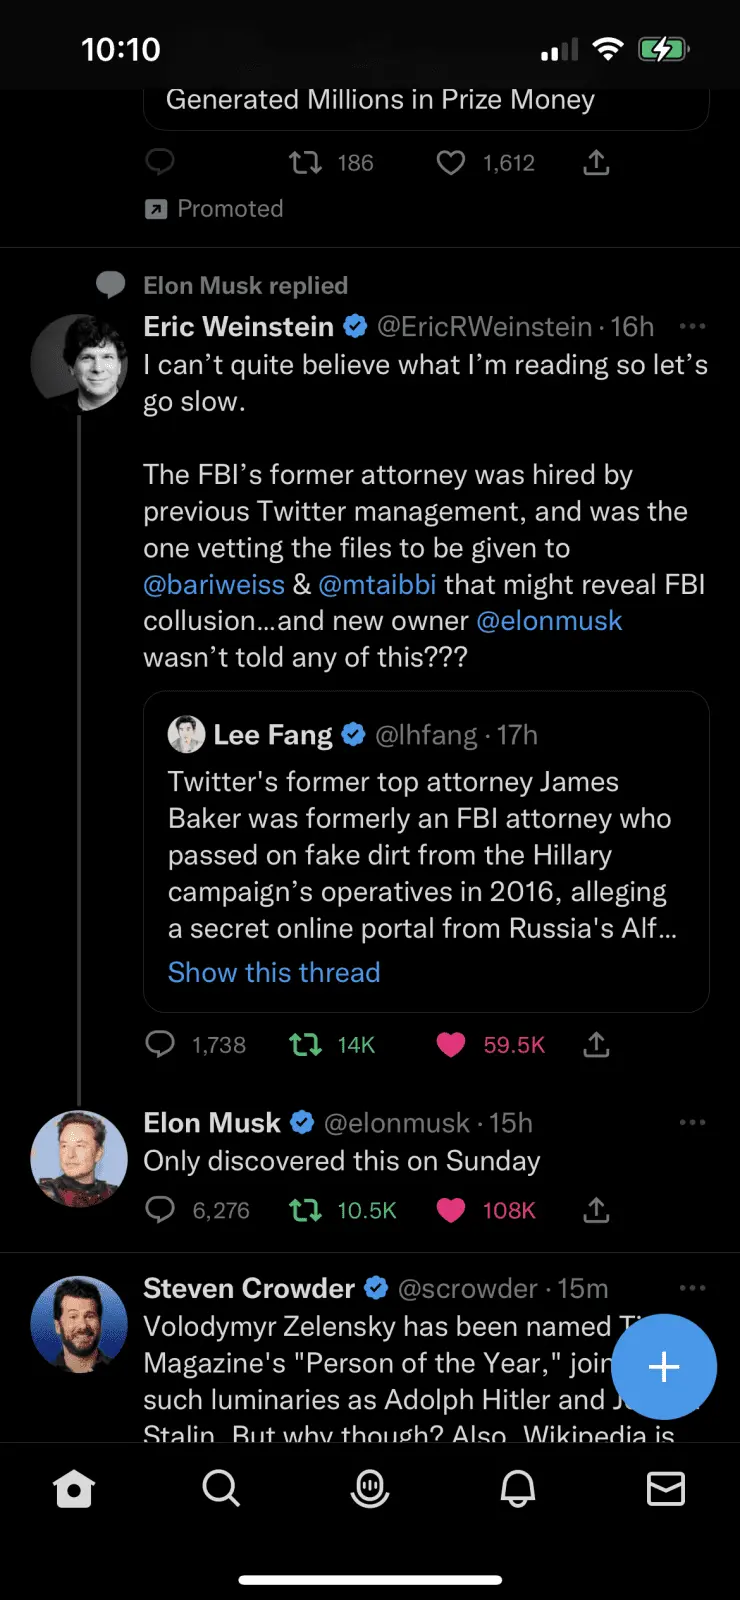Share Eric Weinstein's tweet
Viewport: 740px width, 1600px height.
point(596,1045)
